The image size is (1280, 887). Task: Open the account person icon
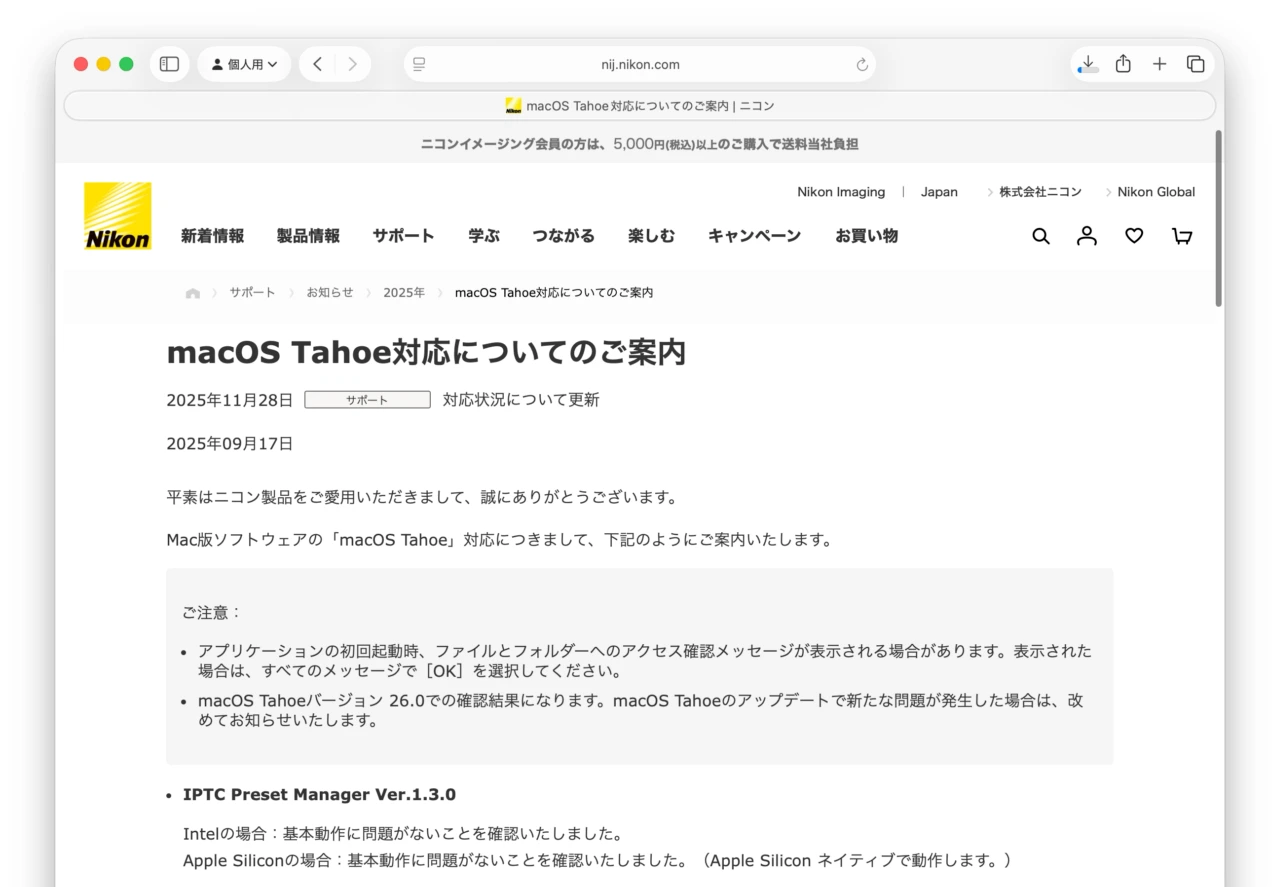coord(1086,236)
